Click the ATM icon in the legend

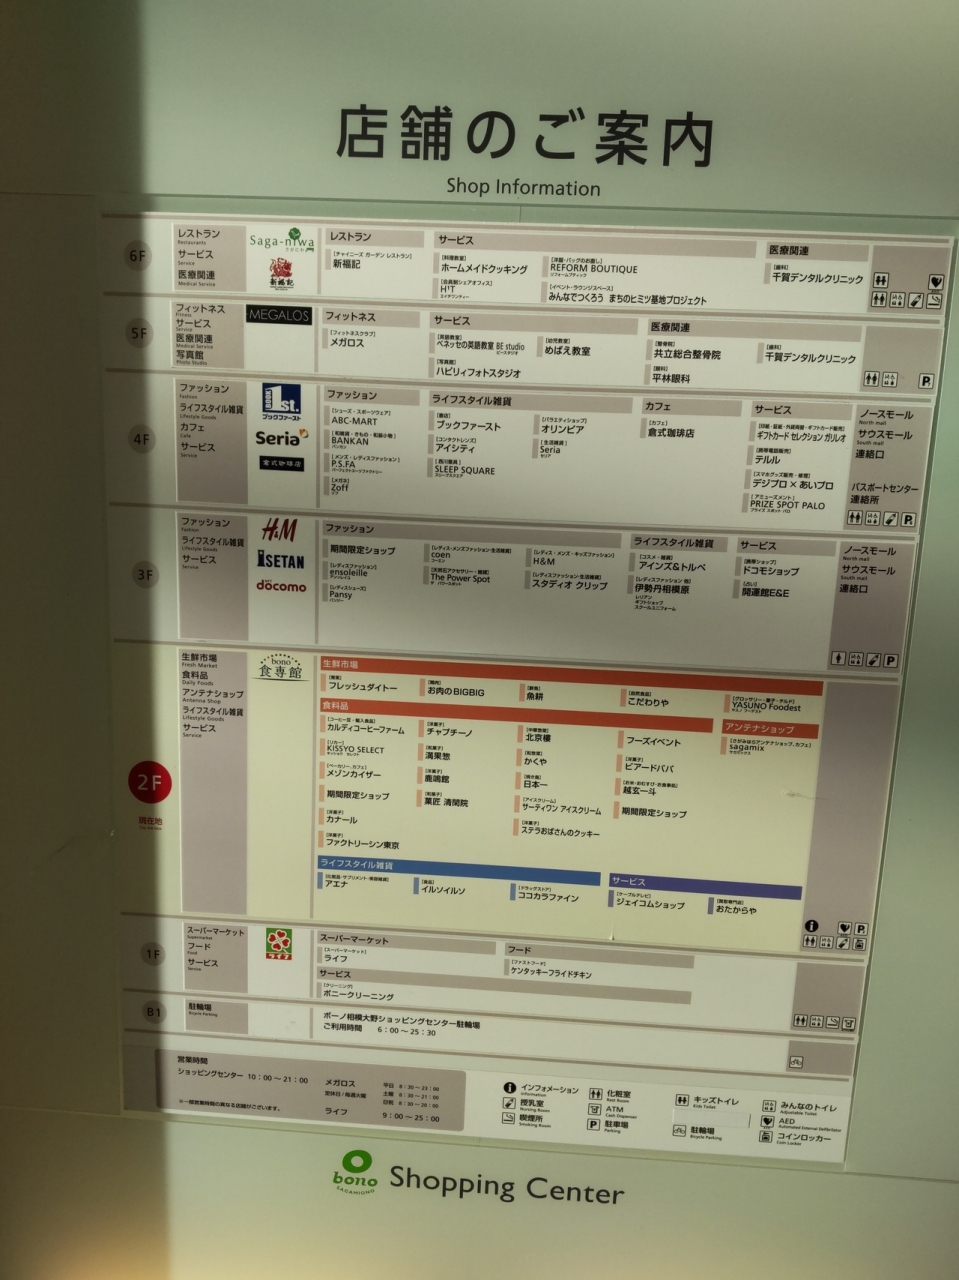593,1109
